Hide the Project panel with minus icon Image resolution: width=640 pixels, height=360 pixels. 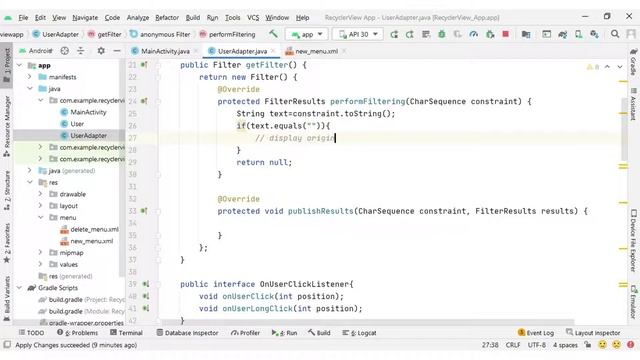click(117, 51)
